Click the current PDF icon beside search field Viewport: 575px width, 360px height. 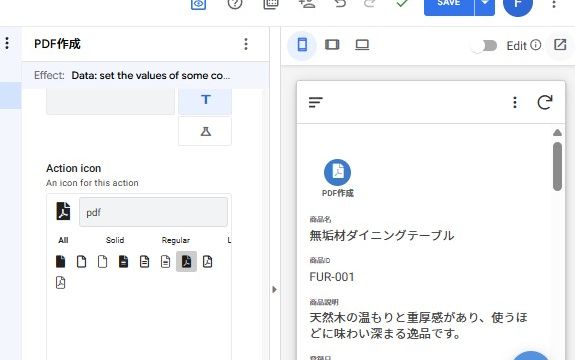63,211
